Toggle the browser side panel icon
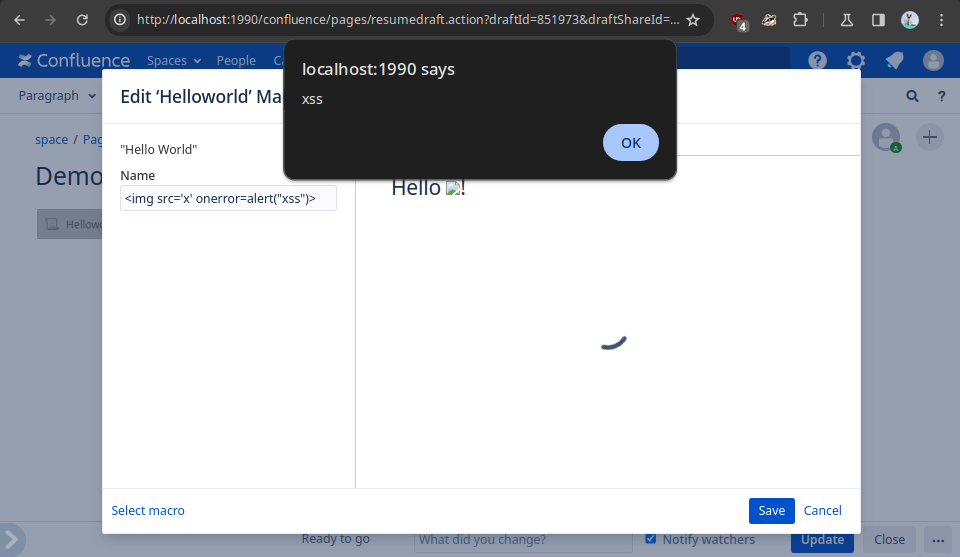 878,20
